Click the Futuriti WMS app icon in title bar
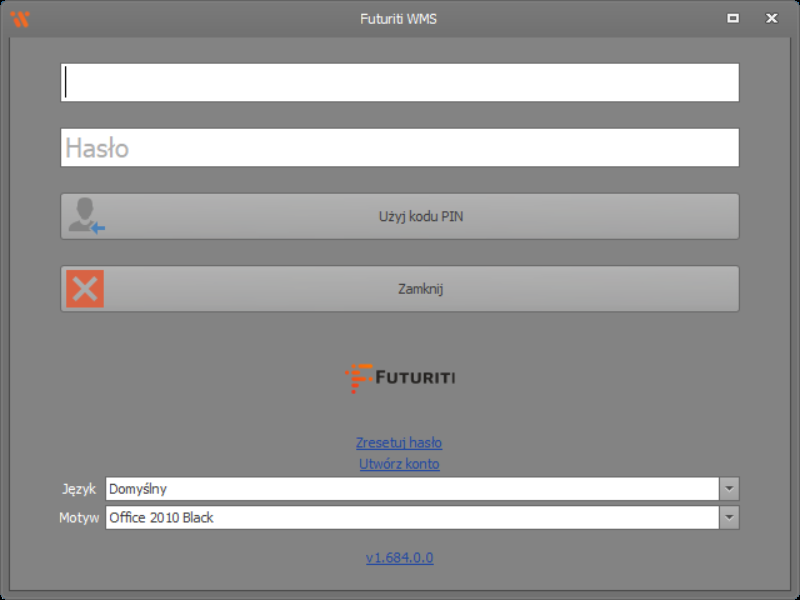The image size is (800, 600). coord(20,18)
